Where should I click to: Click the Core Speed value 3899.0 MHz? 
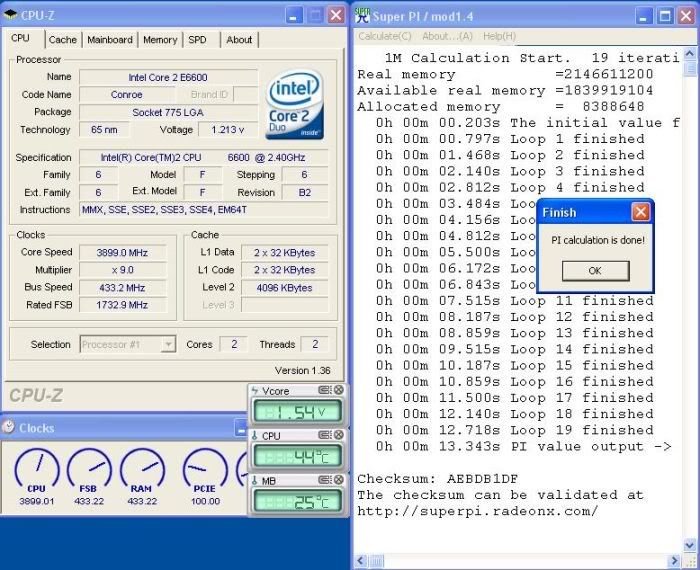point(122,253)
